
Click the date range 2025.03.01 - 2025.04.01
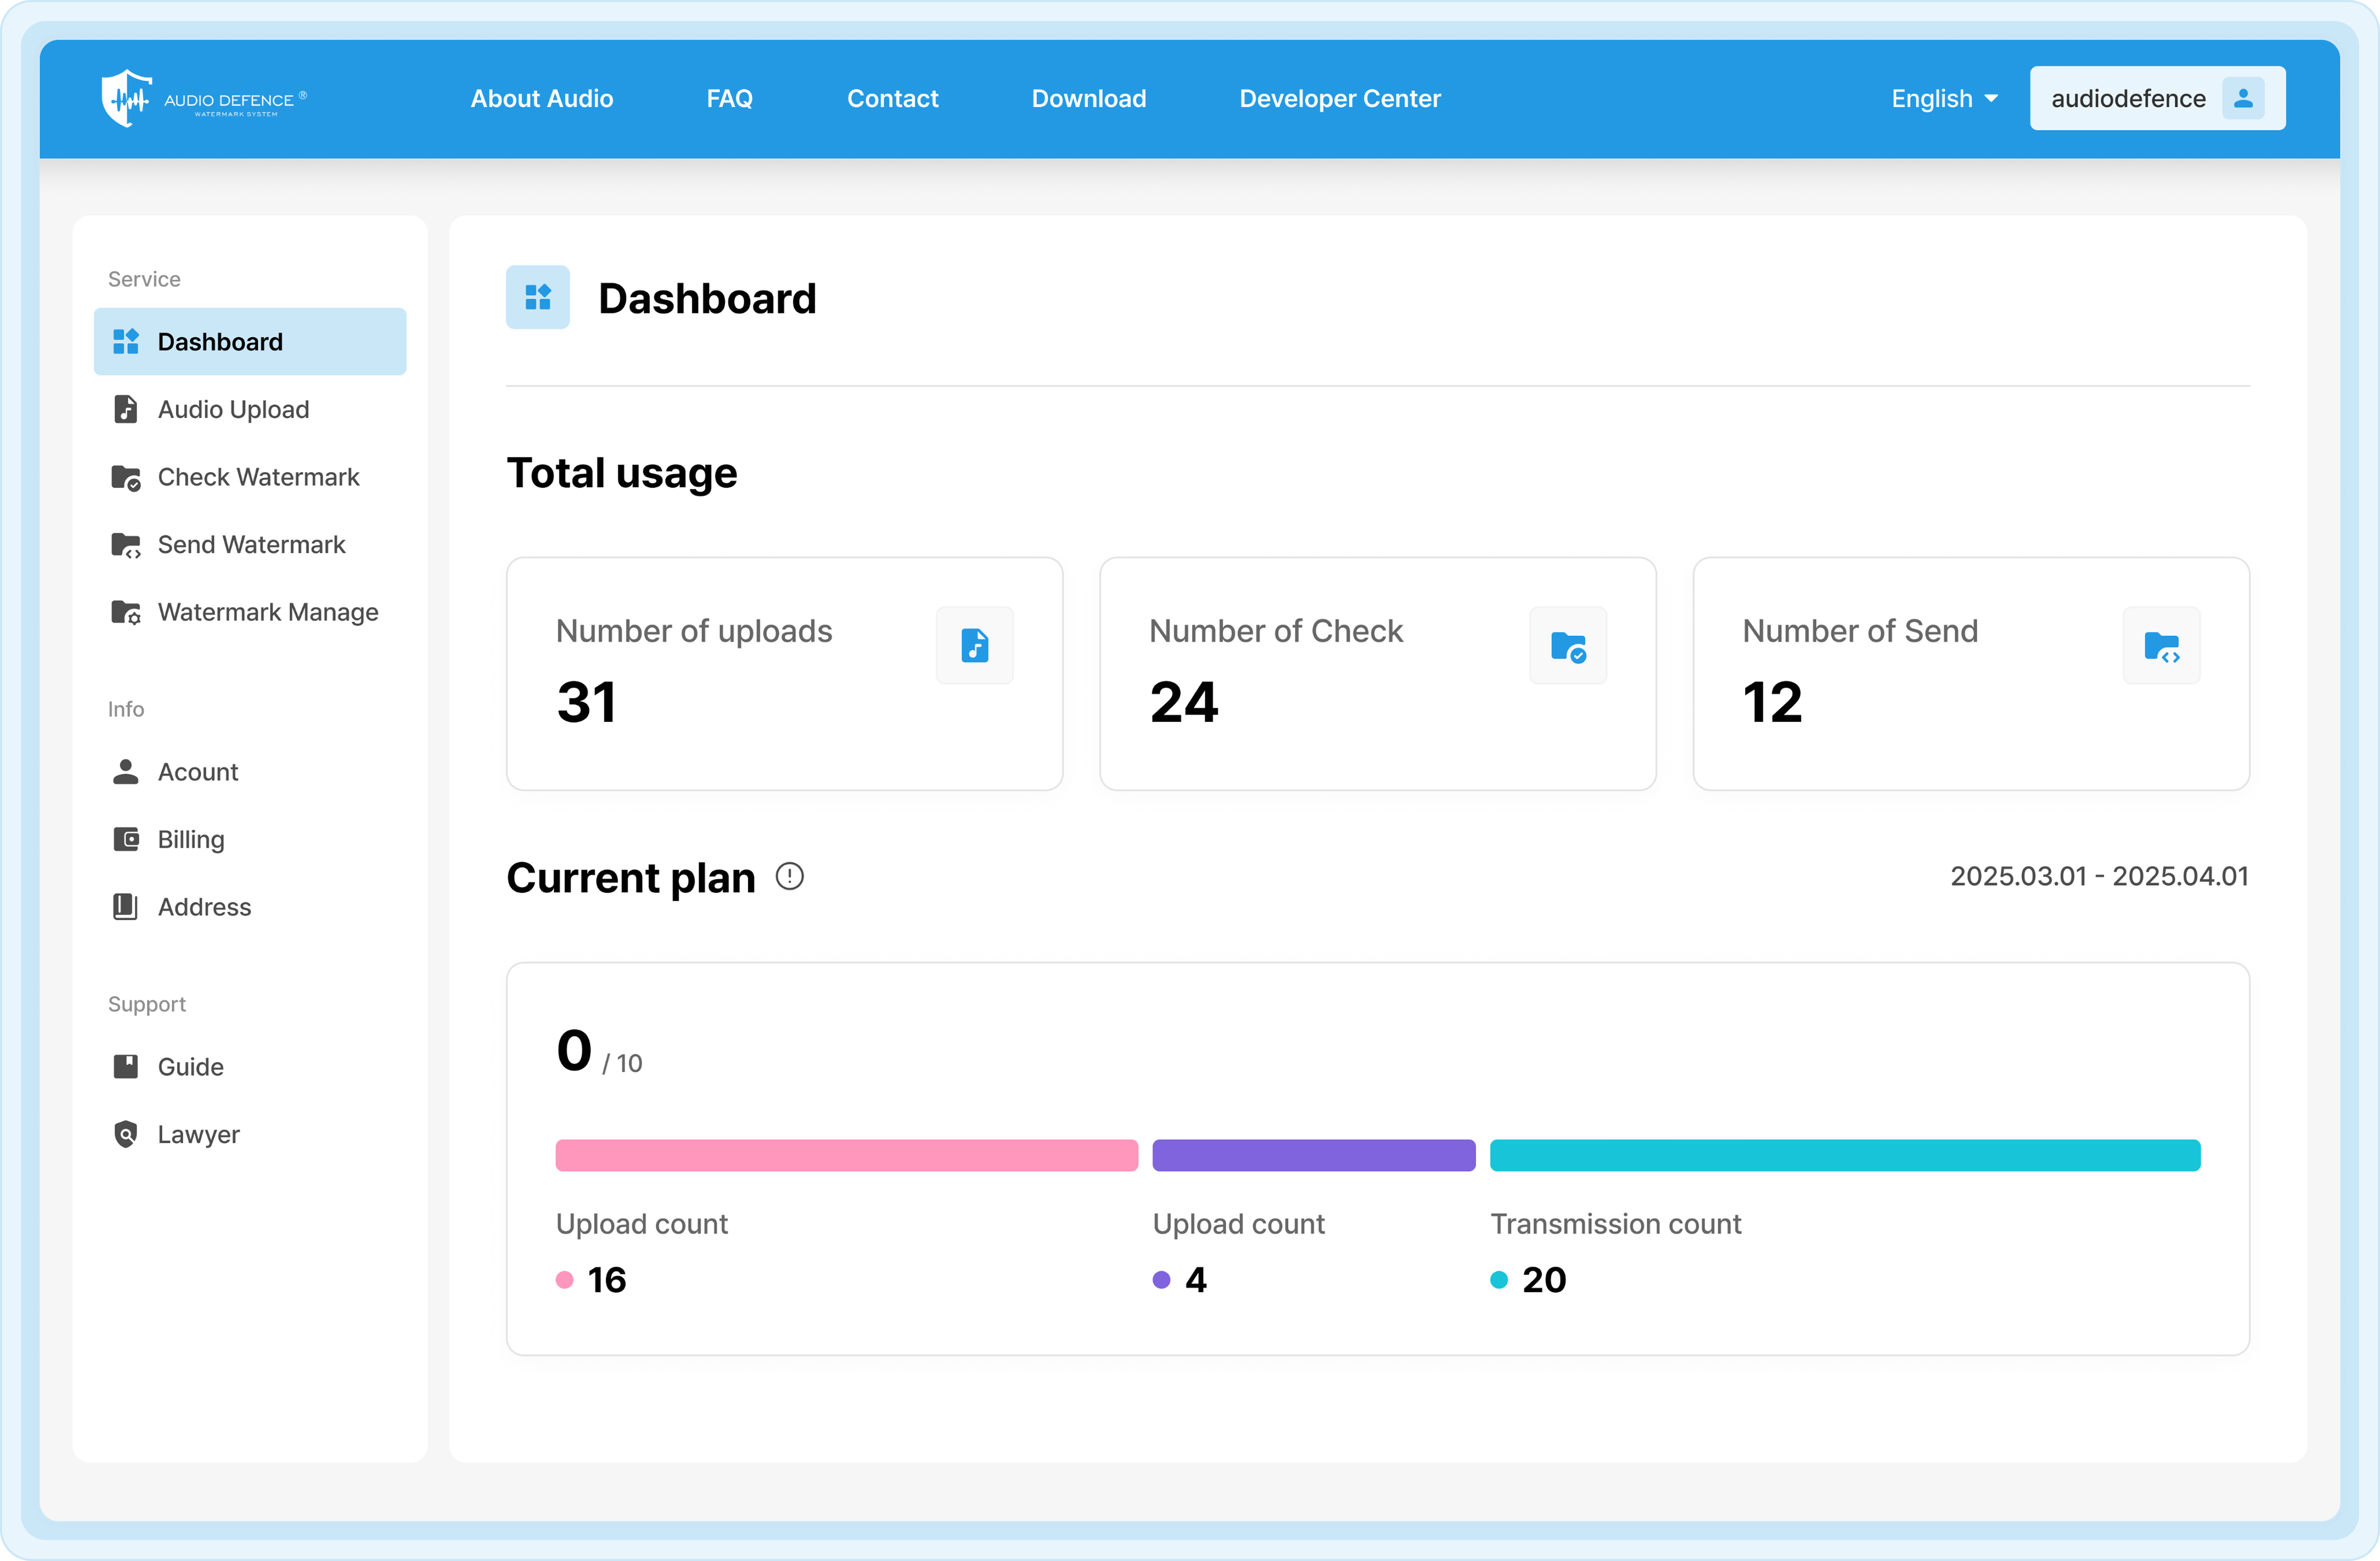[x=2100, y=876]
